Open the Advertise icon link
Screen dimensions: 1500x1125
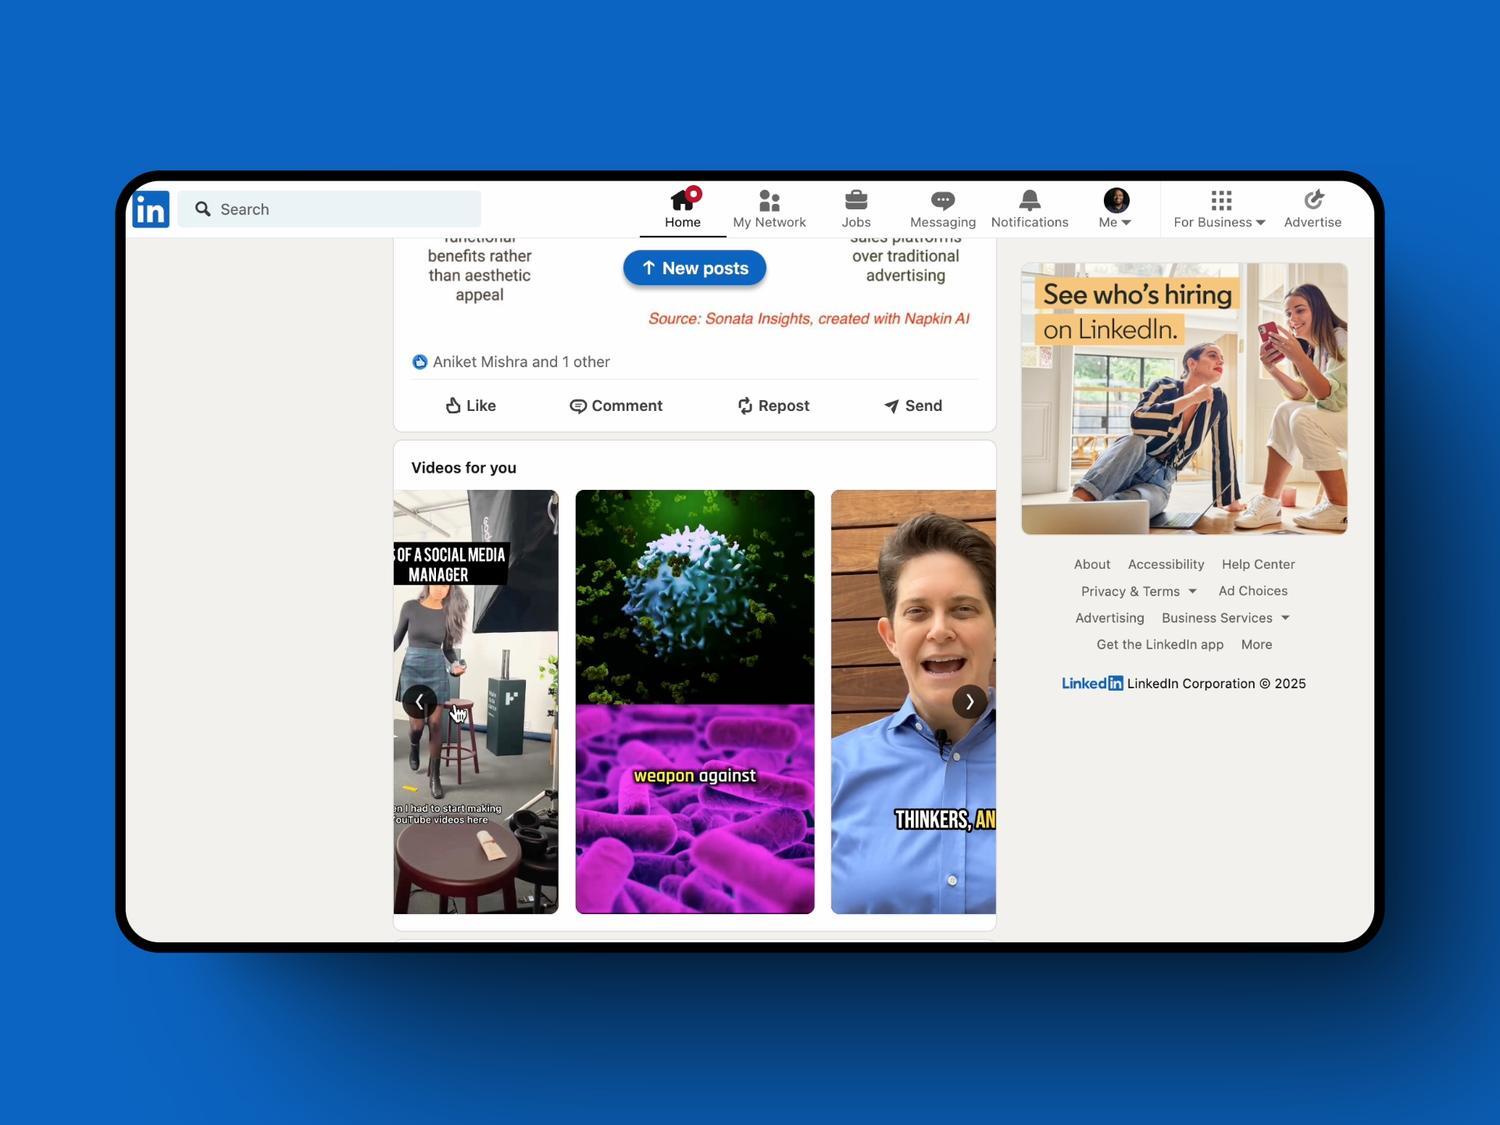tap(1312, 209)
